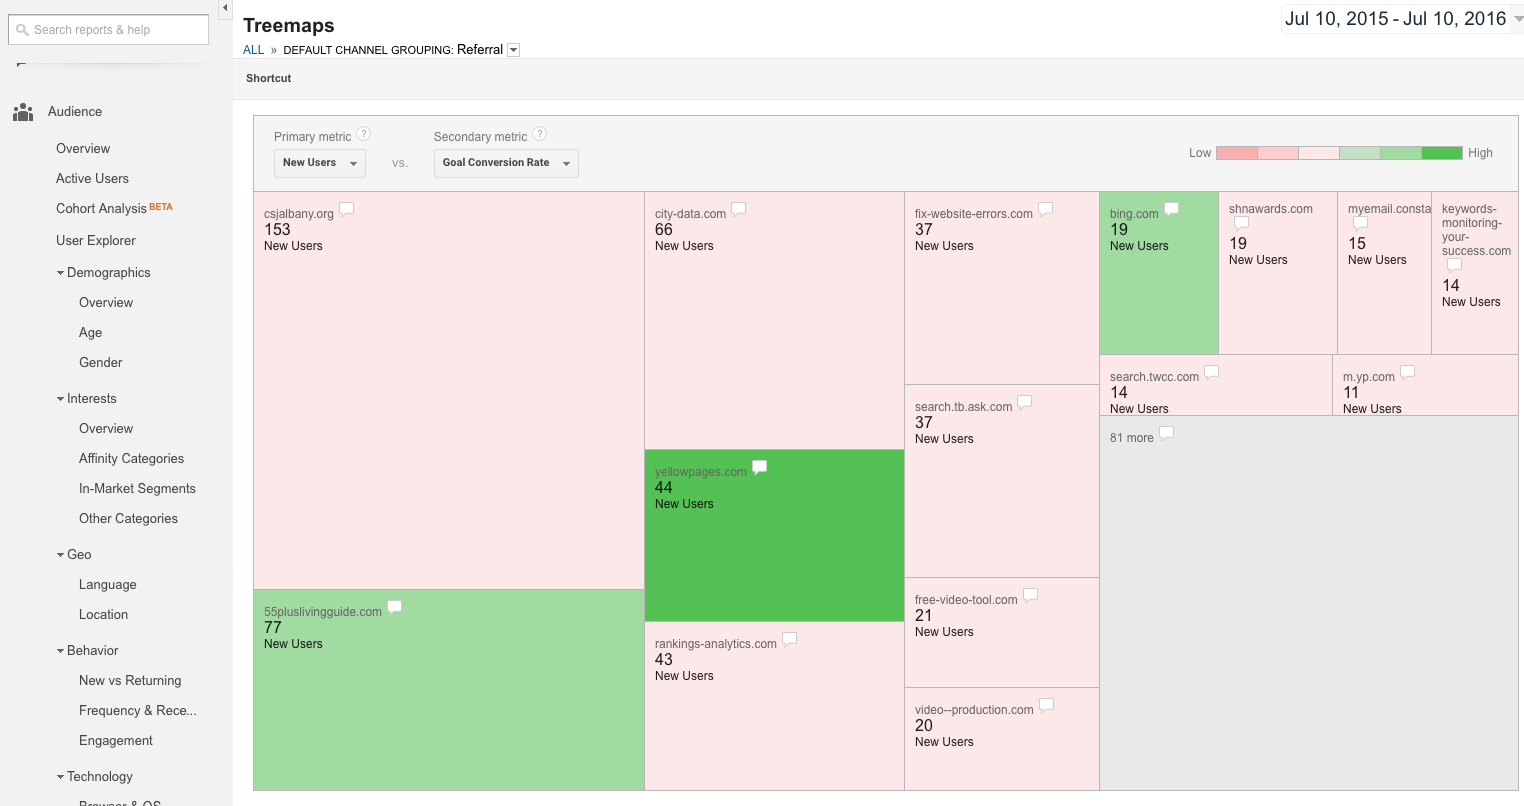Collapse the left sidebar arrow
1524x806 pixels.
click(225, 8)
